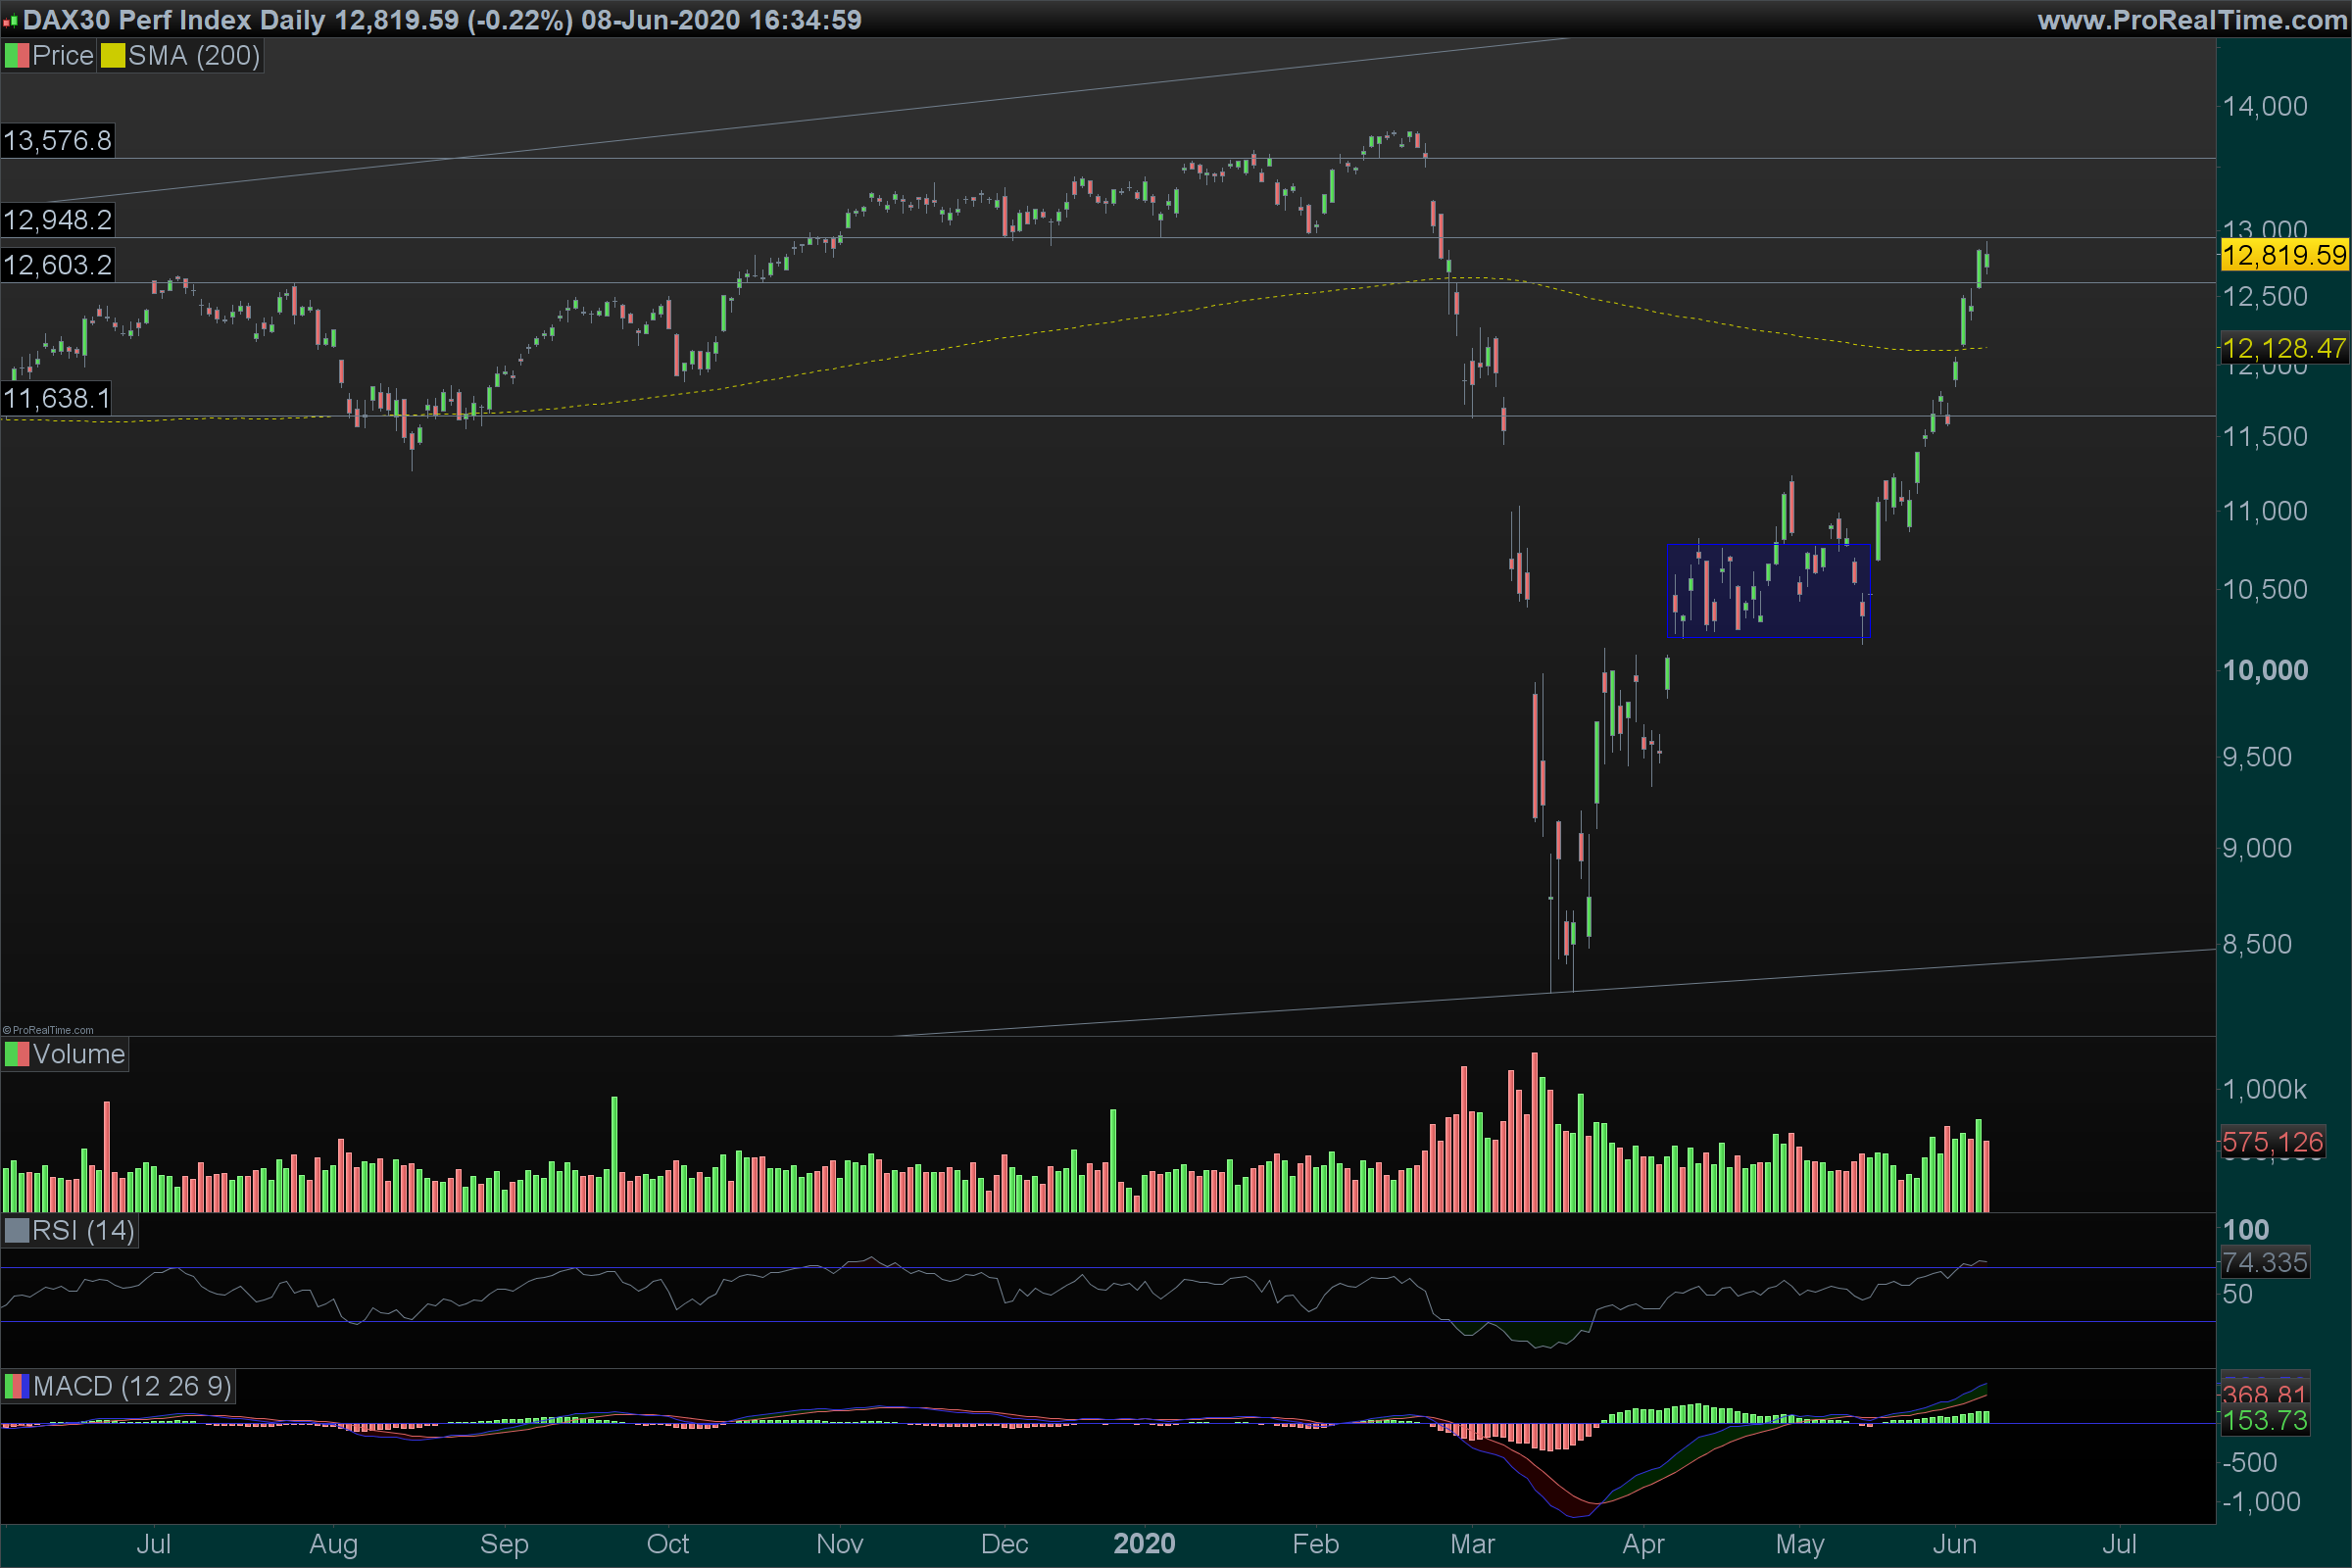
Task: Select the 12,603.2 level label
Action: (57, 265)
